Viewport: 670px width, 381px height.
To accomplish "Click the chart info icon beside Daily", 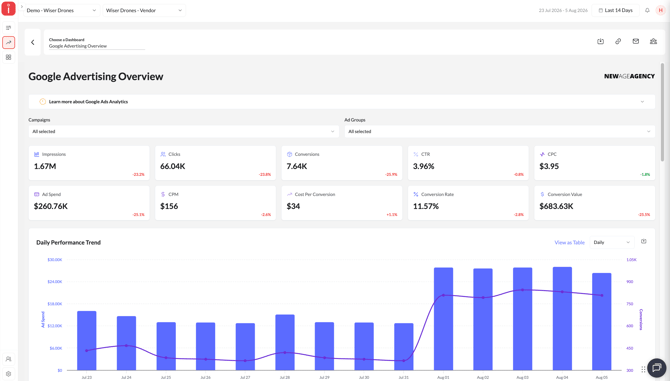I will pyautogui.click(x=644, y=242).
